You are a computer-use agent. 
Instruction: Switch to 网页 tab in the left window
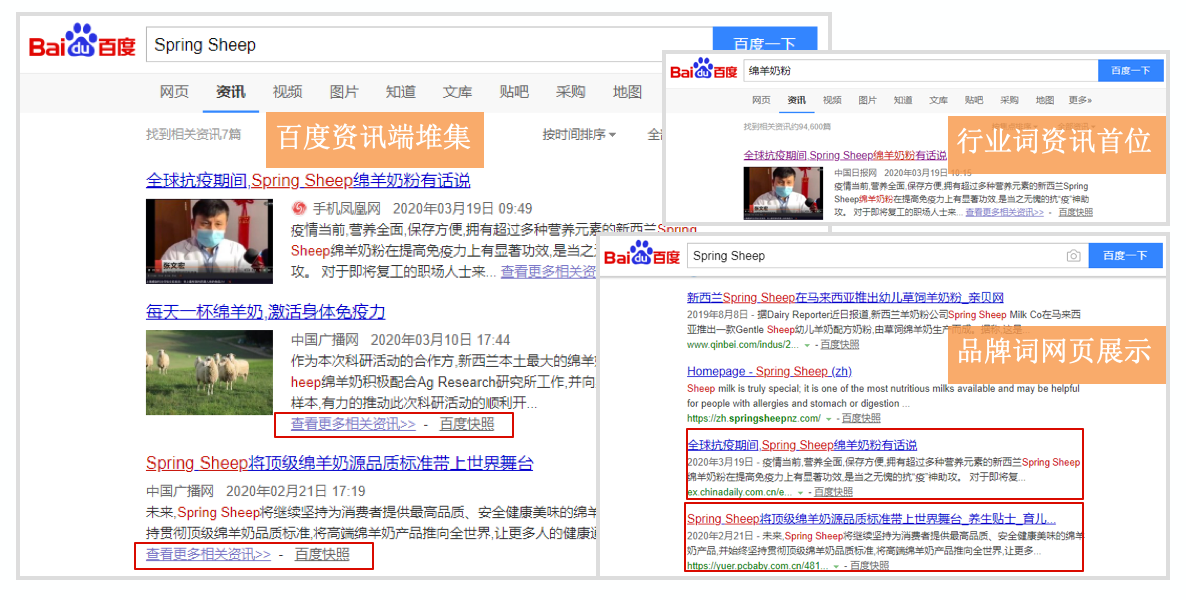[174, 92]
